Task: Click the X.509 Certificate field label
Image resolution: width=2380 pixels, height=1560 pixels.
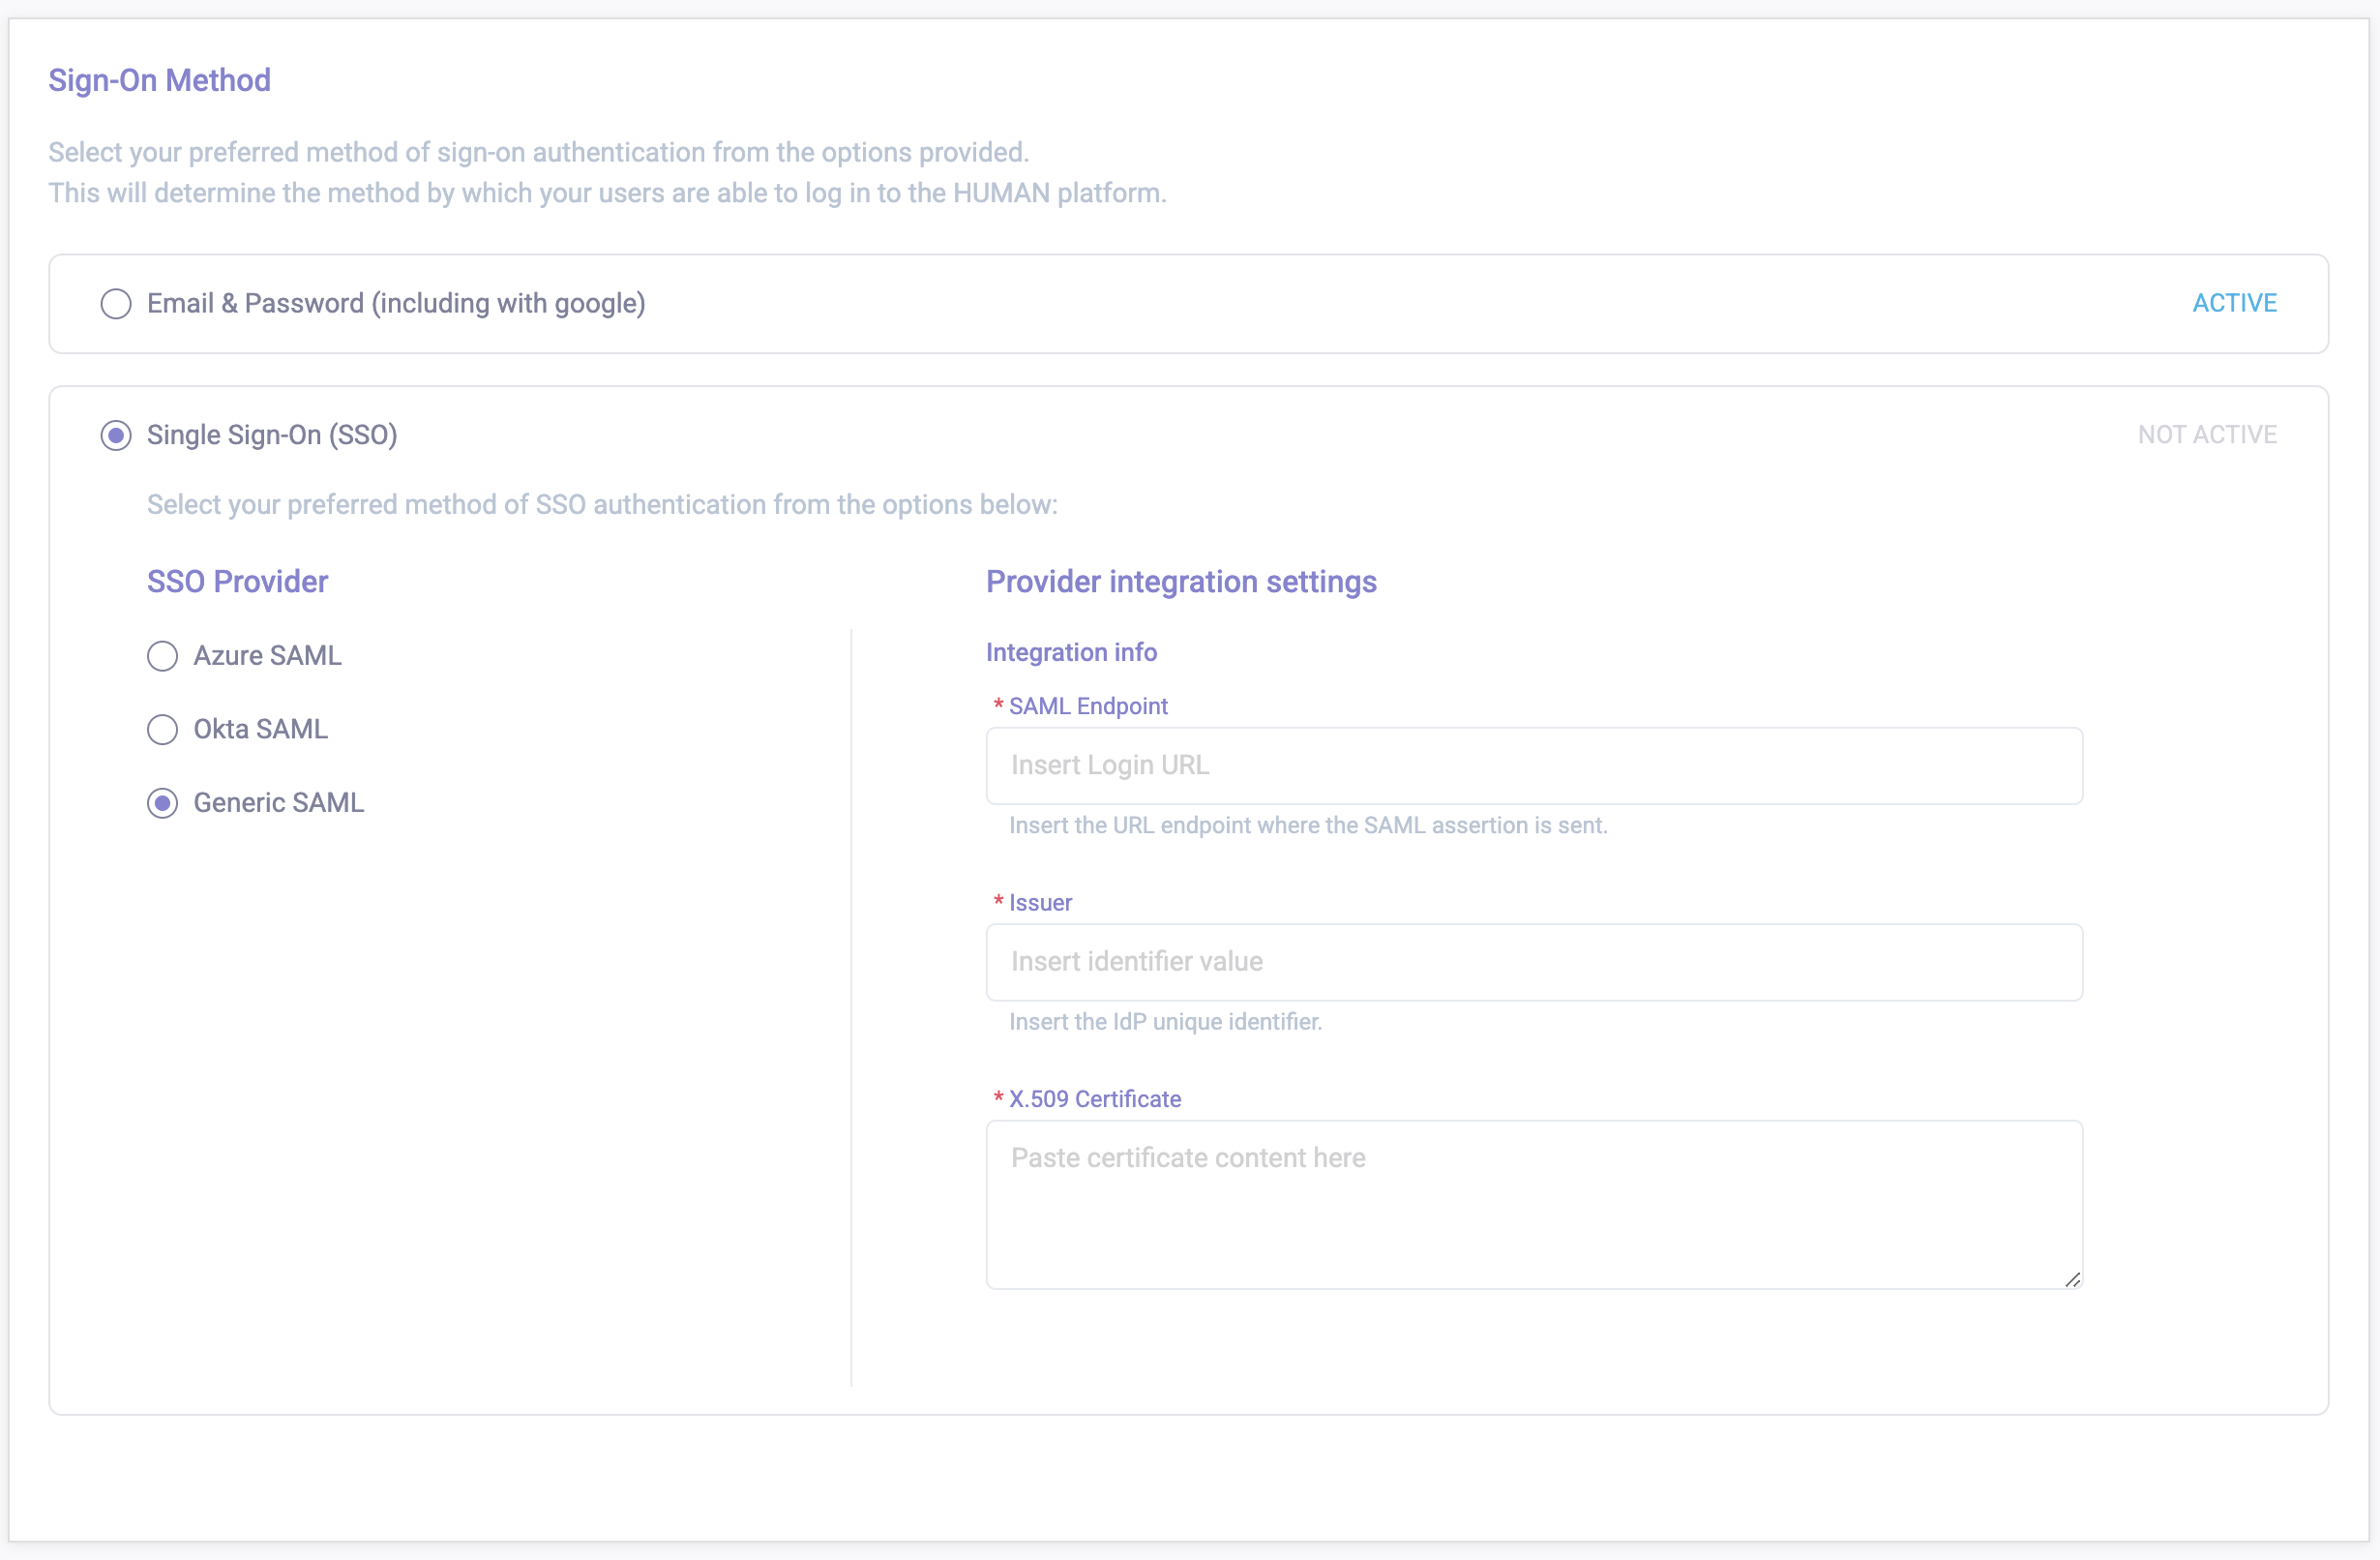Action: coord(1094,1100)
